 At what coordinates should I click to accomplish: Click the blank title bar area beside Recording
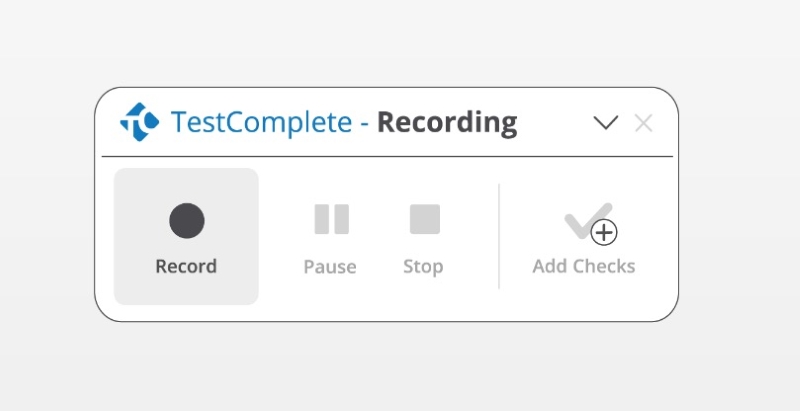[555, 123]
